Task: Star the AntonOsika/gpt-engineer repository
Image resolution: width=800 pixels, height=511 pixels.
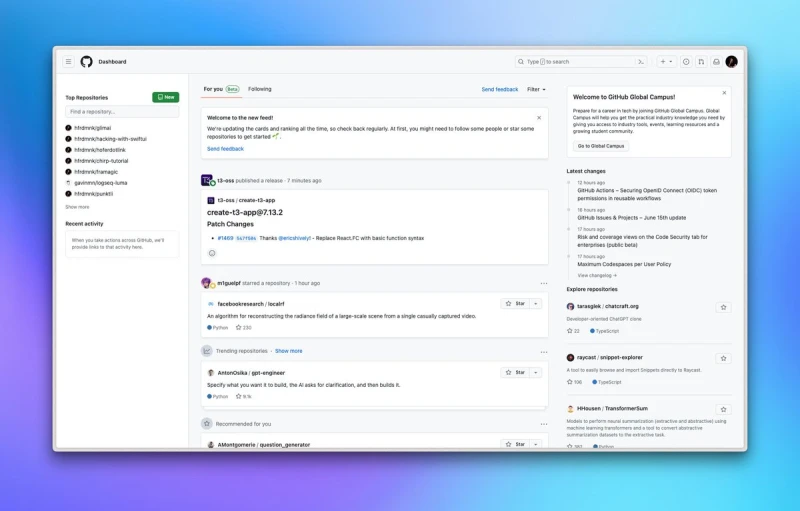Action: [514, 372]
